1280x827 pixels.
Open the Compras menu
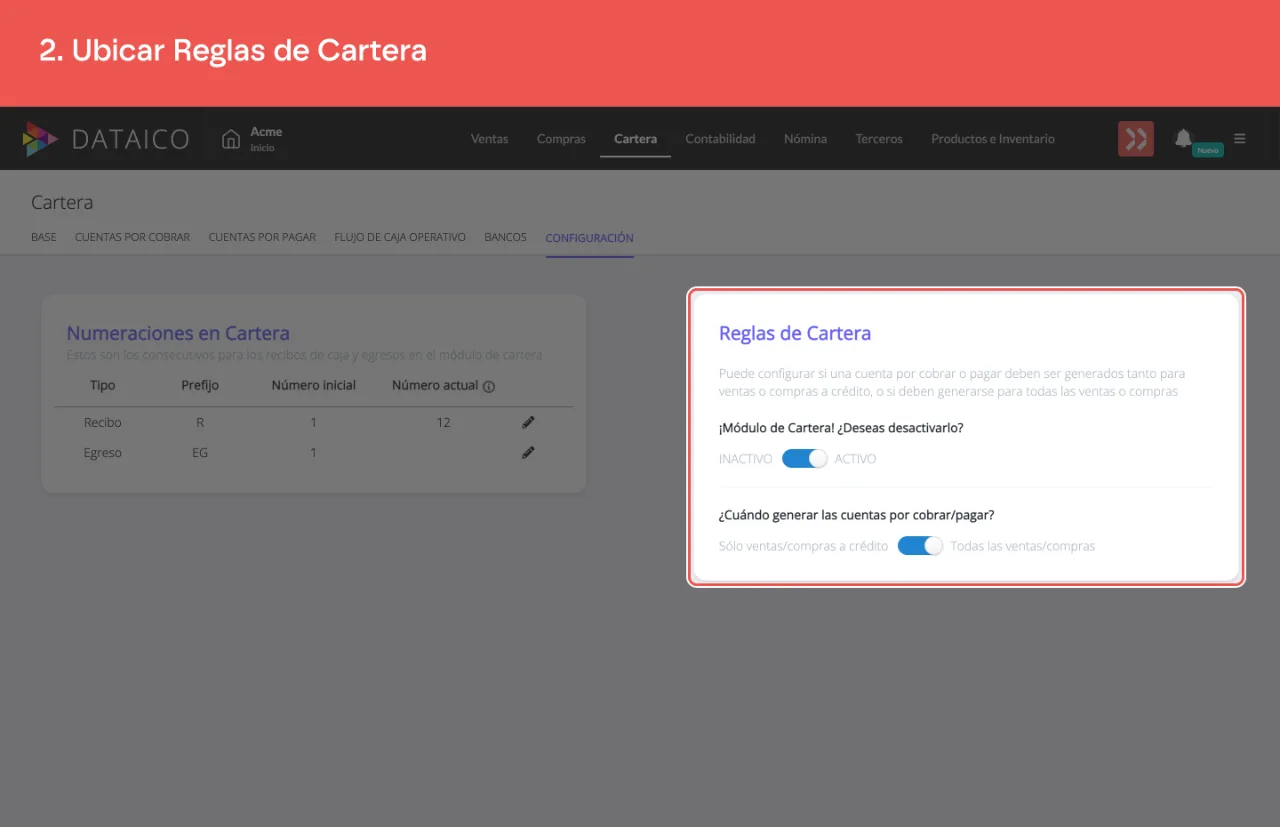click(561, 139)
